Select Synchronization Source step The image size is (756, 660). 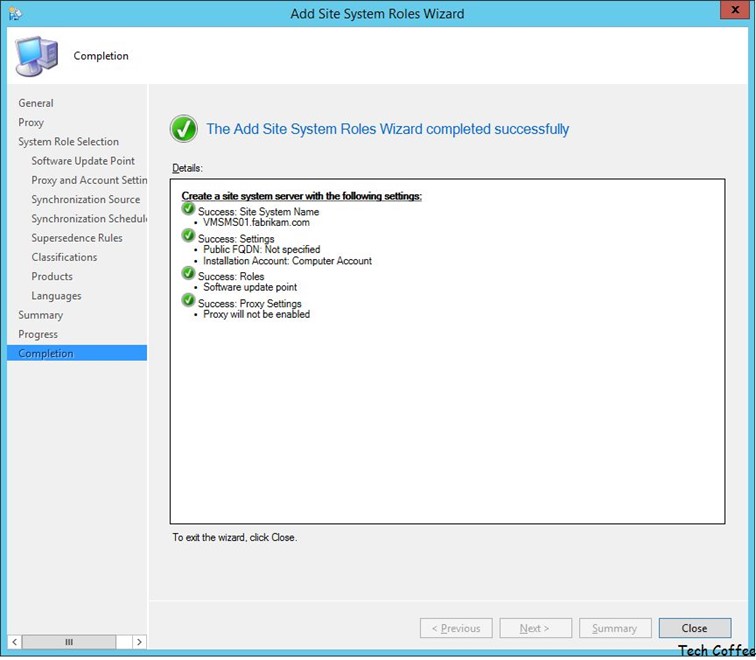pyautogui.click(x=86, y=200)
